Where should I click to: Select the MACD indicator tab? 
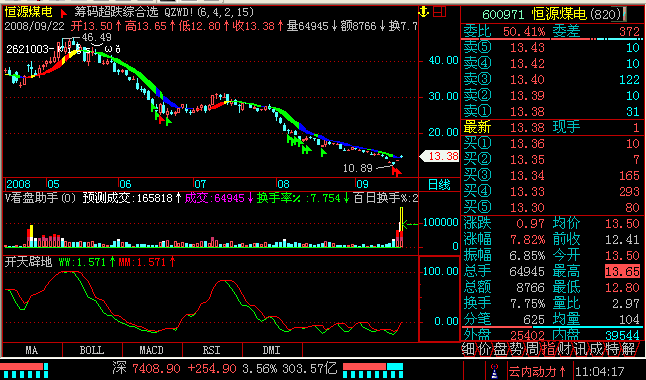click(x=152, y=350)
